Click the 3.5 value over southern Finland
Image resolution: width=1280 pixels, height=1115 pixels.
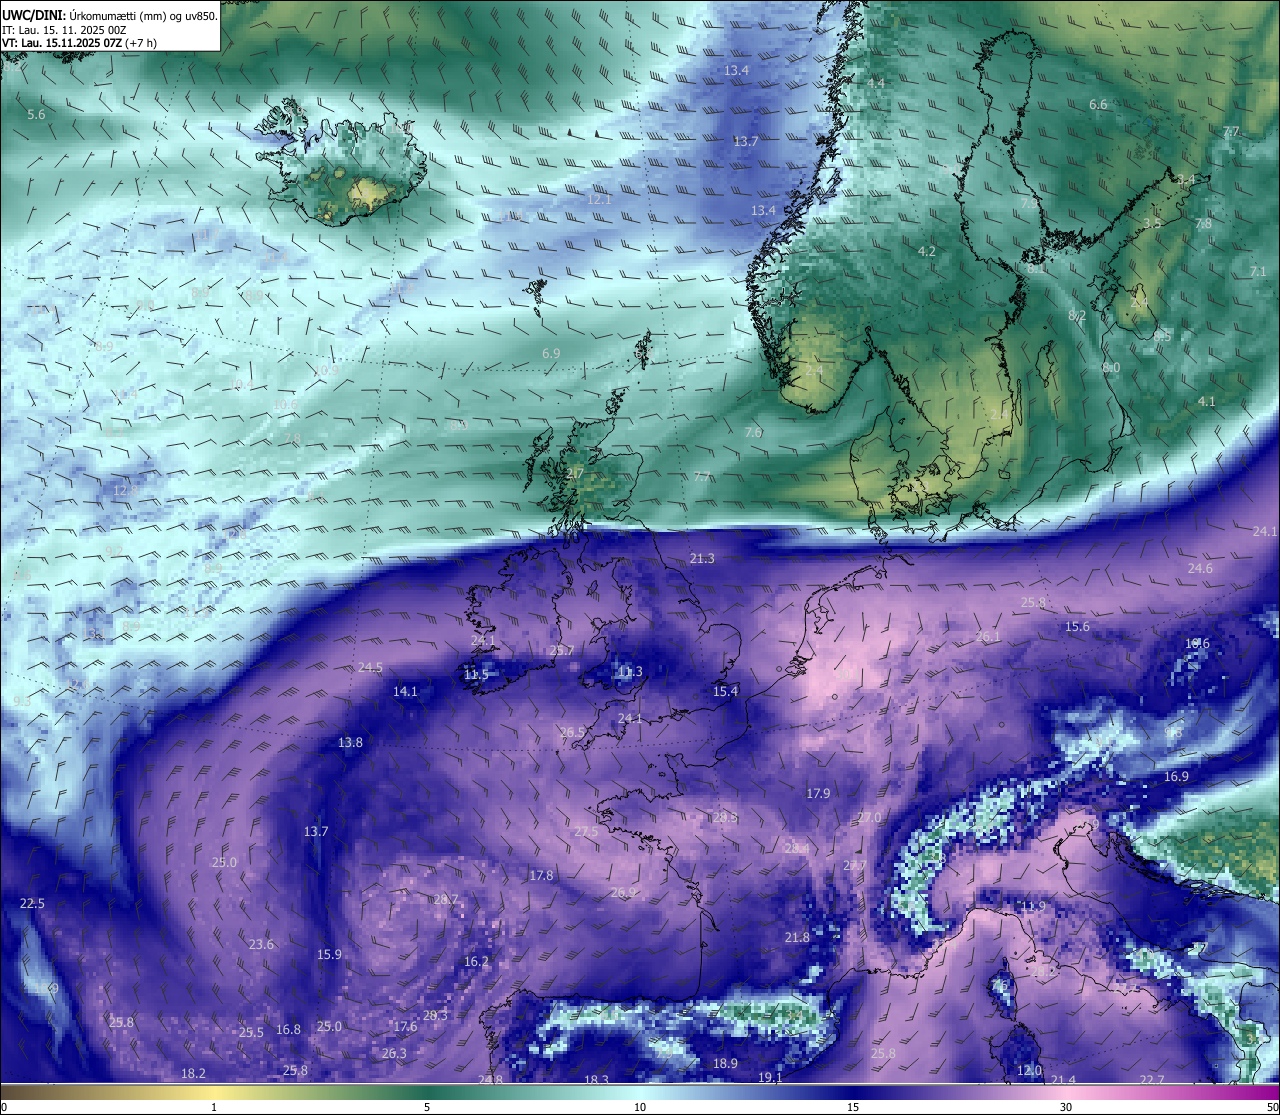1152,223
